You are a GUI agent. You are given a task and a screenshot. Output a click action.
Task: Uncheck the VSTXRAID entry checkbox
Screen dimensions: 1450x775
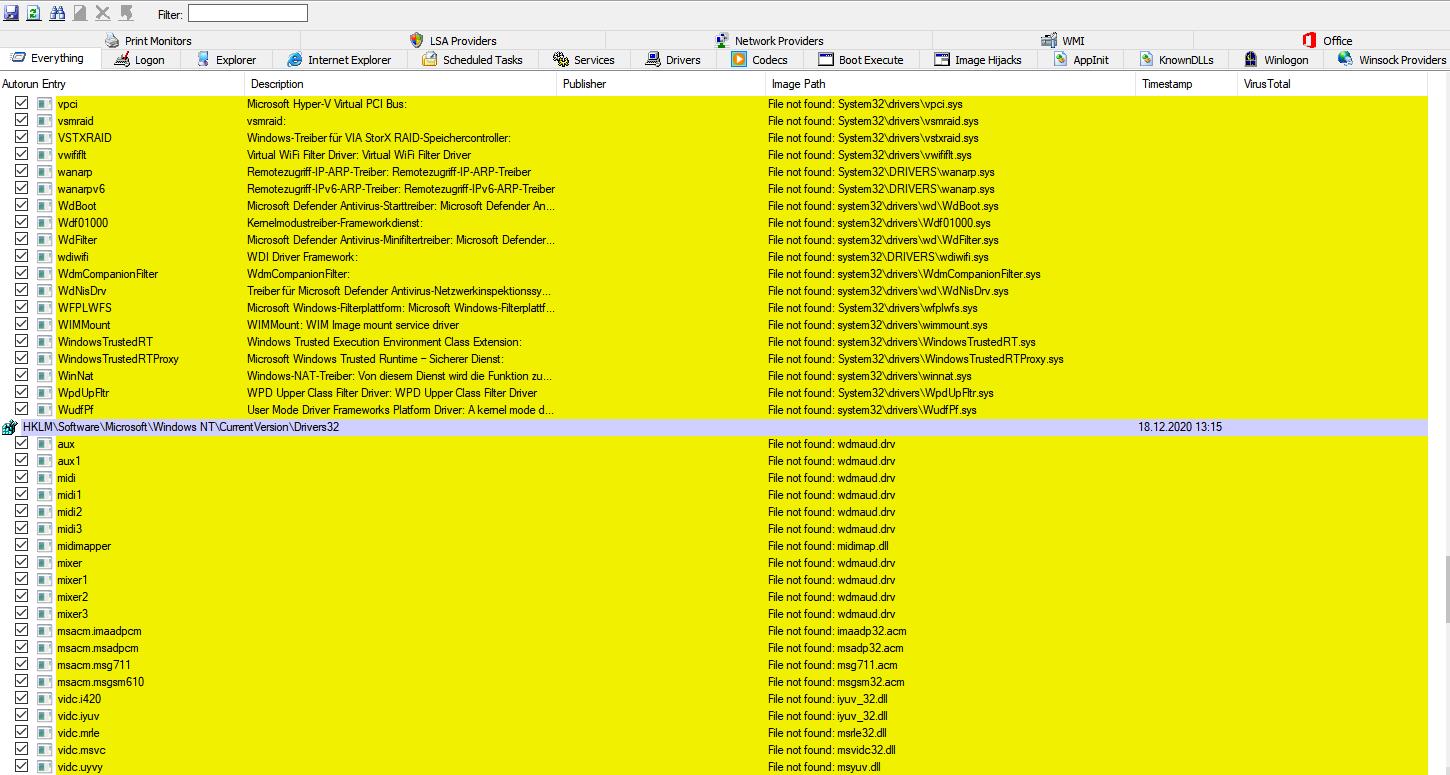pos(21,138)
